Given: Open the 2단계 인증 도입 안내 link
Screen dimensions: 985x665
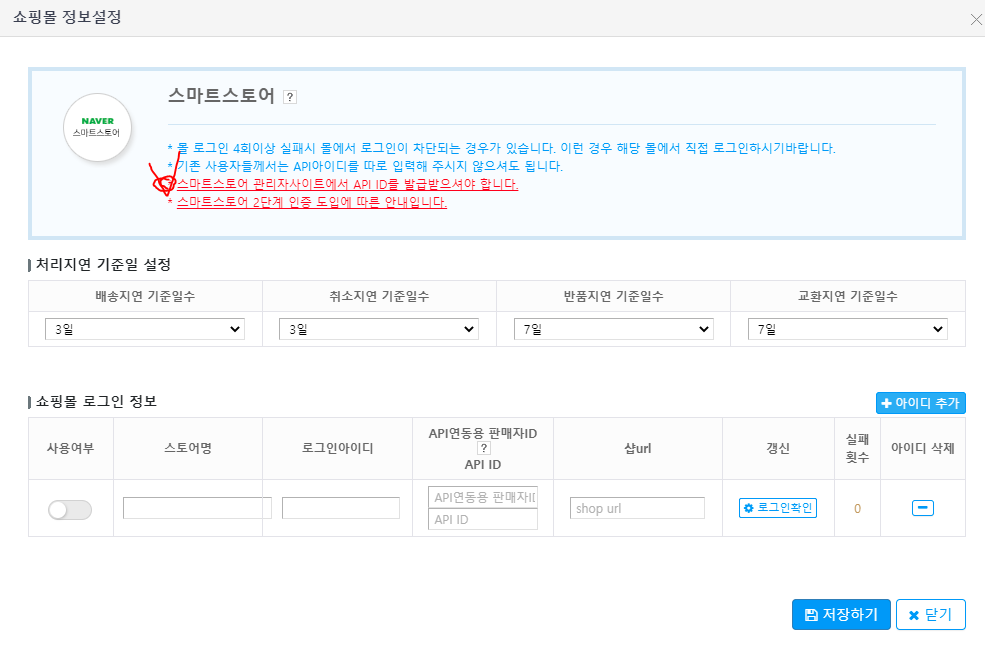Looking at the screenshot, I should [312, 202].
